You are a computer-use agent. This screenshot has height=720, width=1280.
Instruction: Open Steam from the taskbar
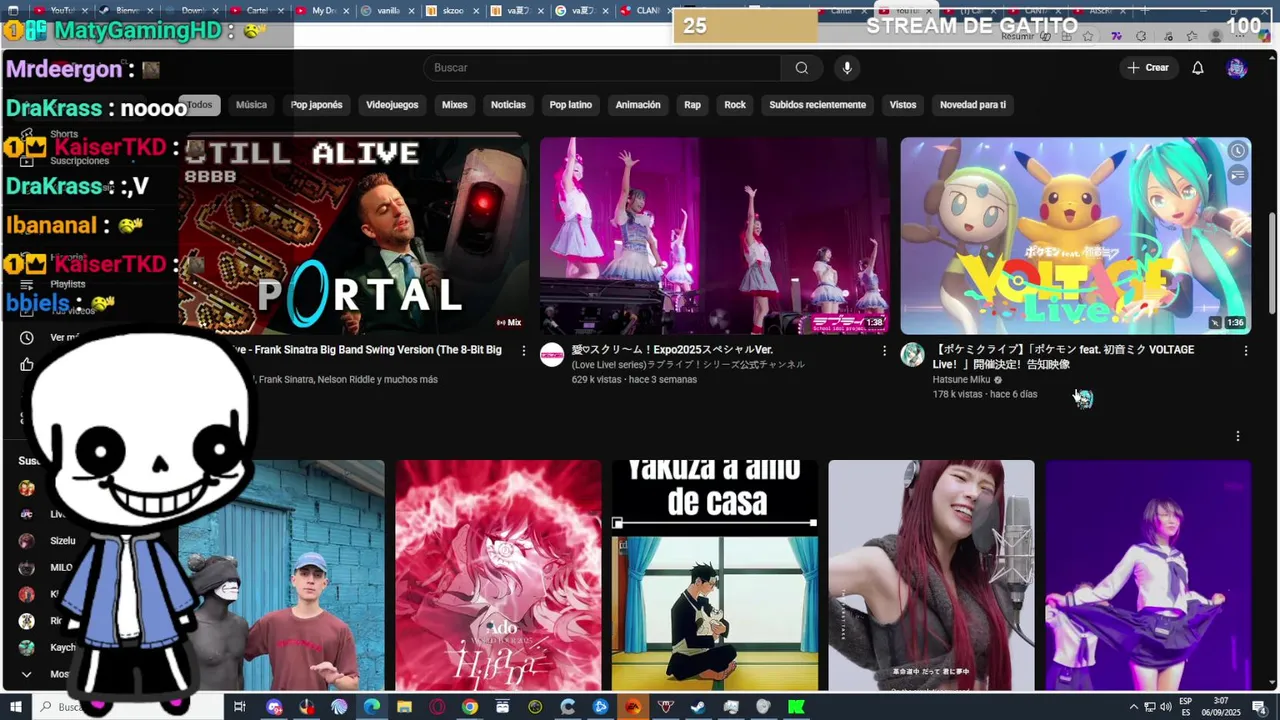[698, 707]
